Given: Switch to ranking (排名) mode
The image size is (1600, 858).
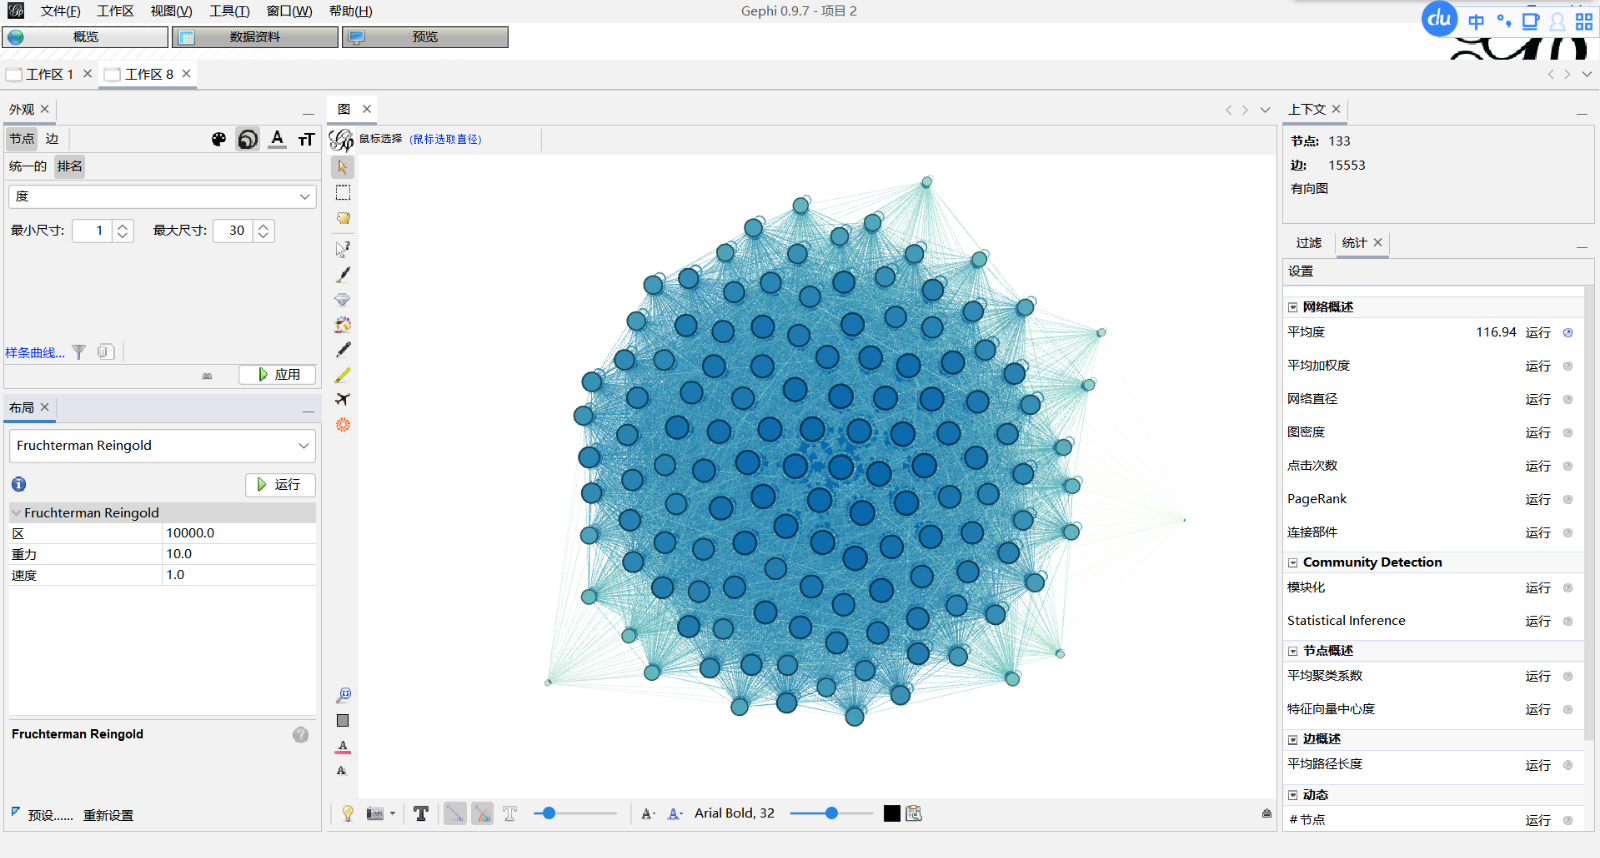Looking at the screenshot, I should (70, 166).
